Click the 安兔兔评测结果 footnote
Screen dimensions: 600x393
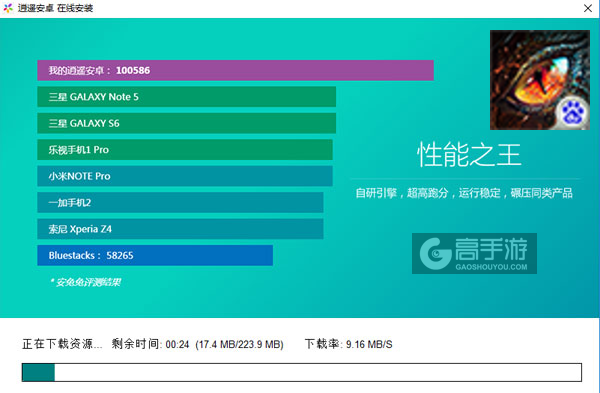pyautogui.click(x=86, y=282)
